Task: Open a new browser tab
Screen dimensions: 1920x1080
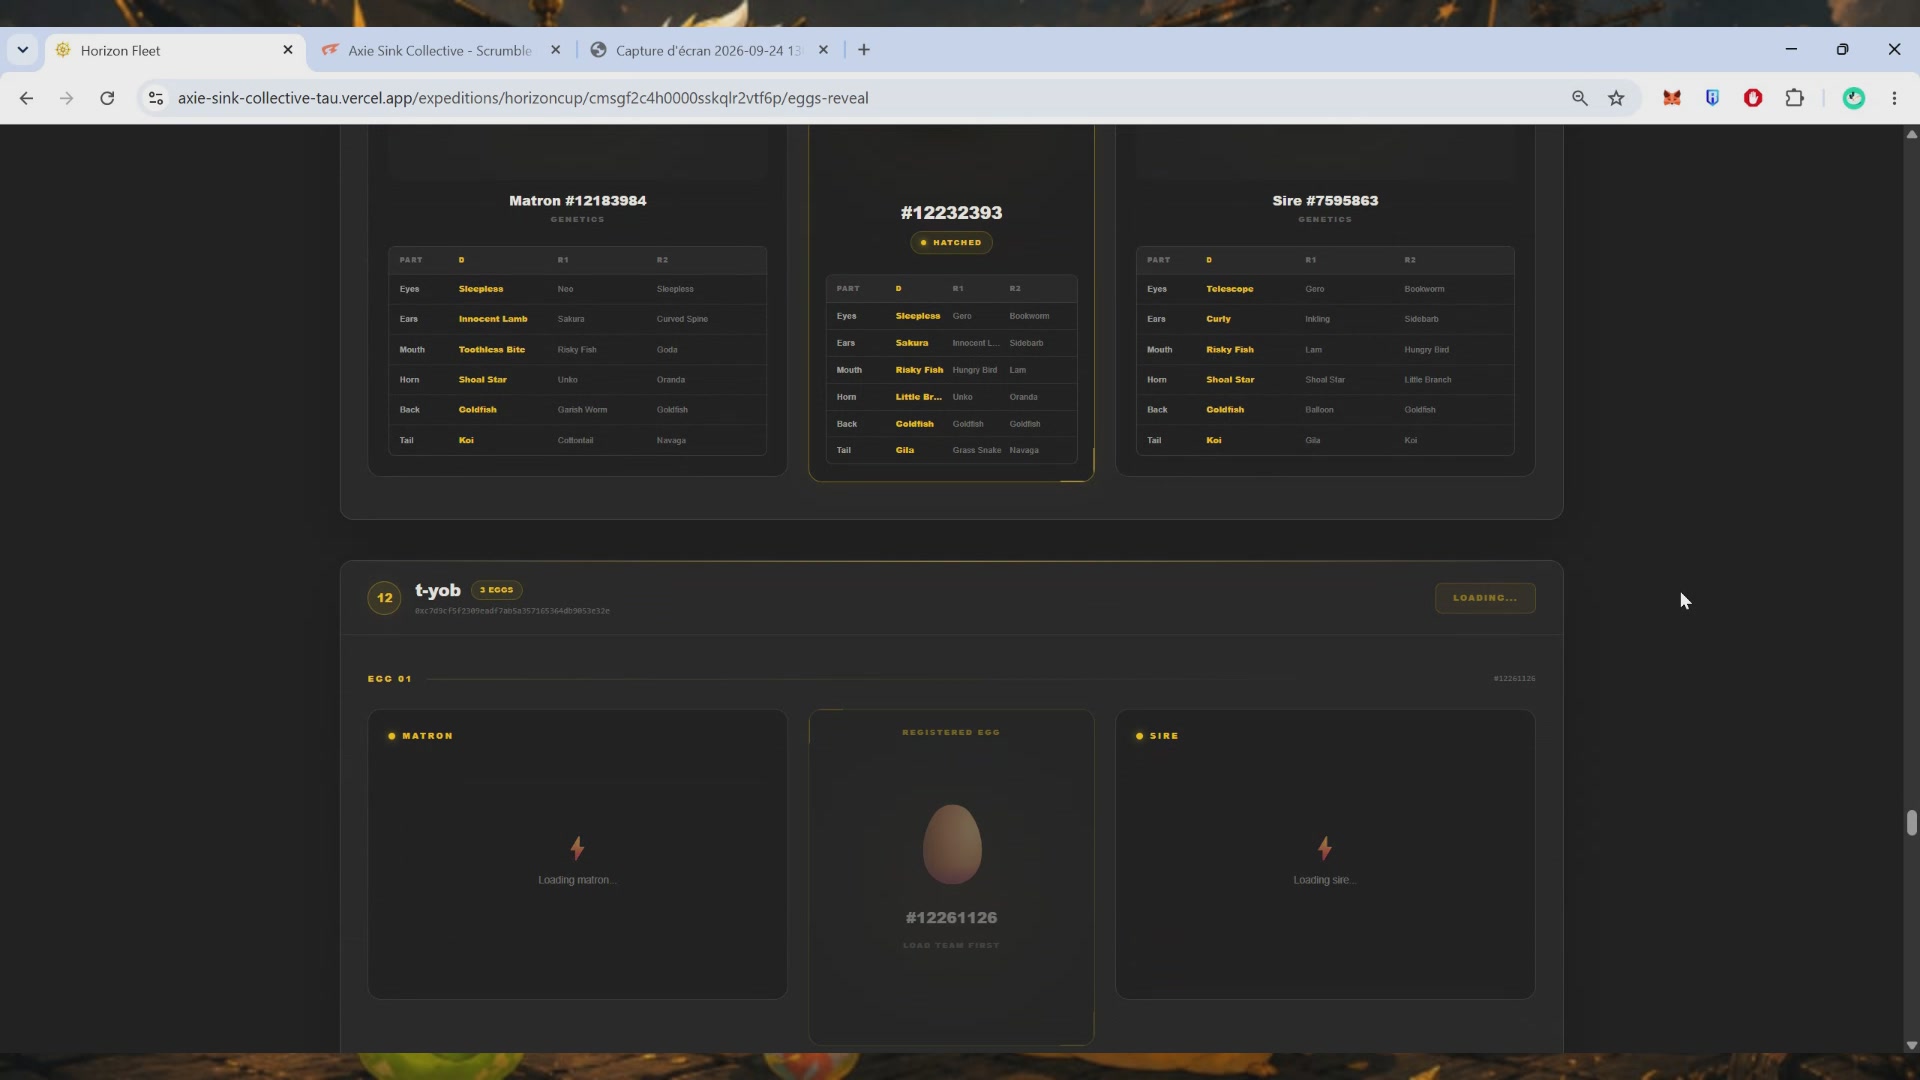Action: [x=864, y=50]
